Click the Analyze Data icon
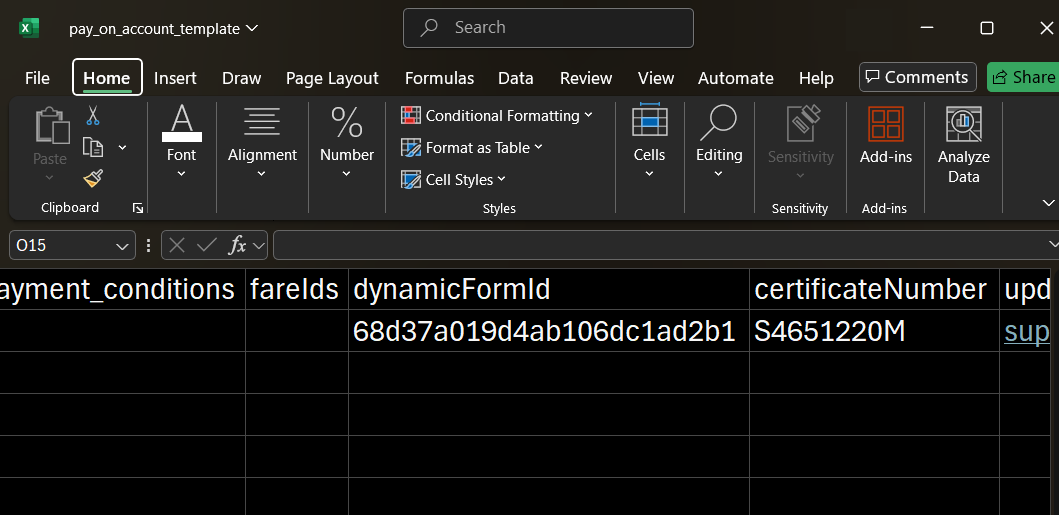The width and height of the screenshot is (1059, 515). click(x=963, y=145)
